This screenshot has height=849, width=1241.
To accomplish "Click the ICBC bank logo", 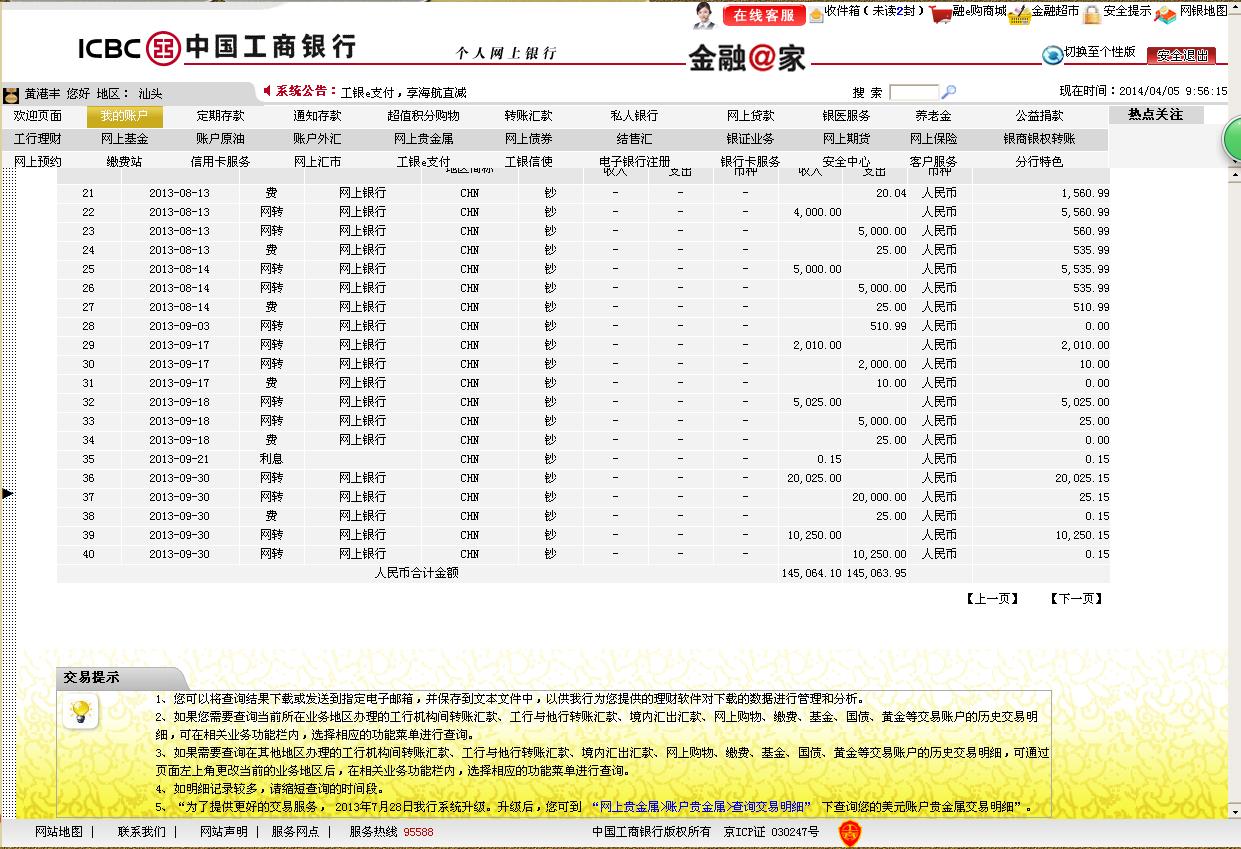I will (217, 47).
